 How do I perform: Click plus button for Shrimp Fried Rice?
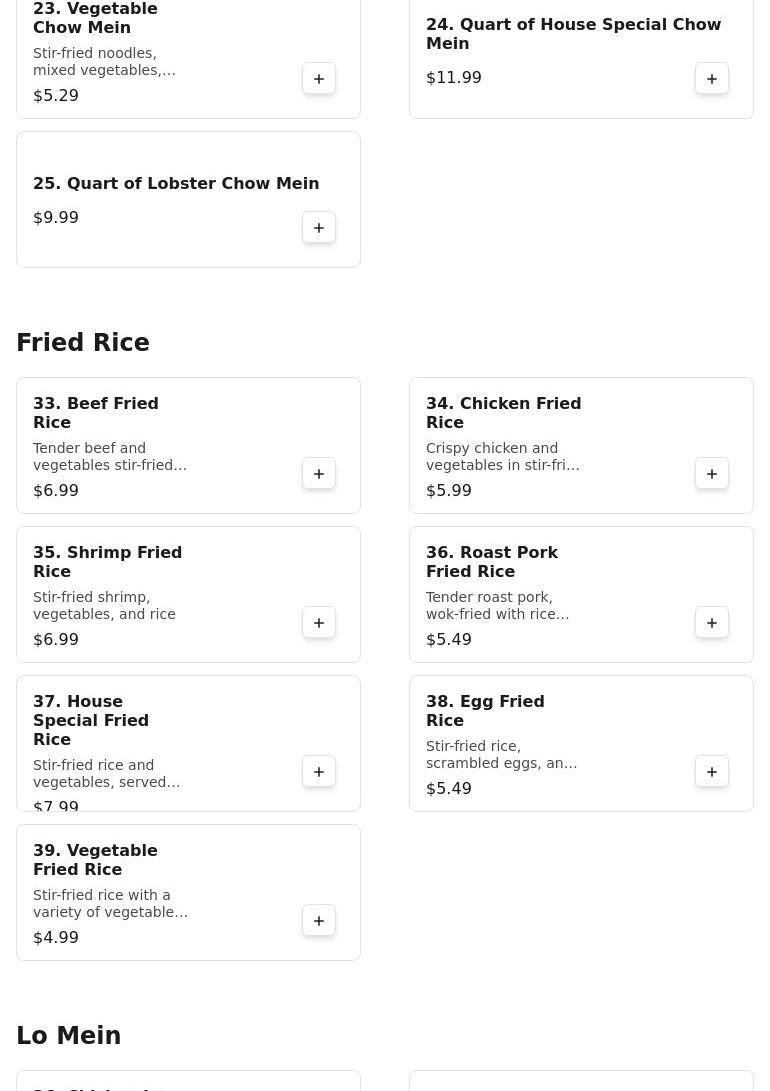[319, 623]
